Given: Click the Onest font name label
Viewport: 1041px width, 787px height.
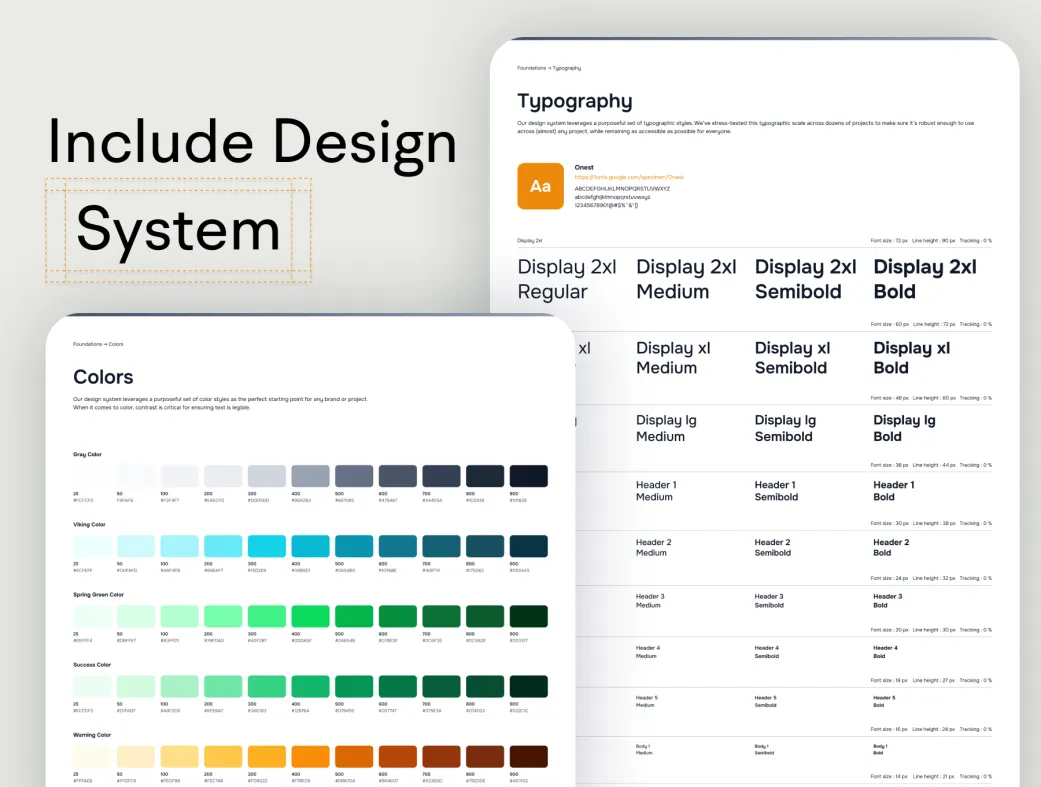Looking at the screenshot, I should (584, 167).
